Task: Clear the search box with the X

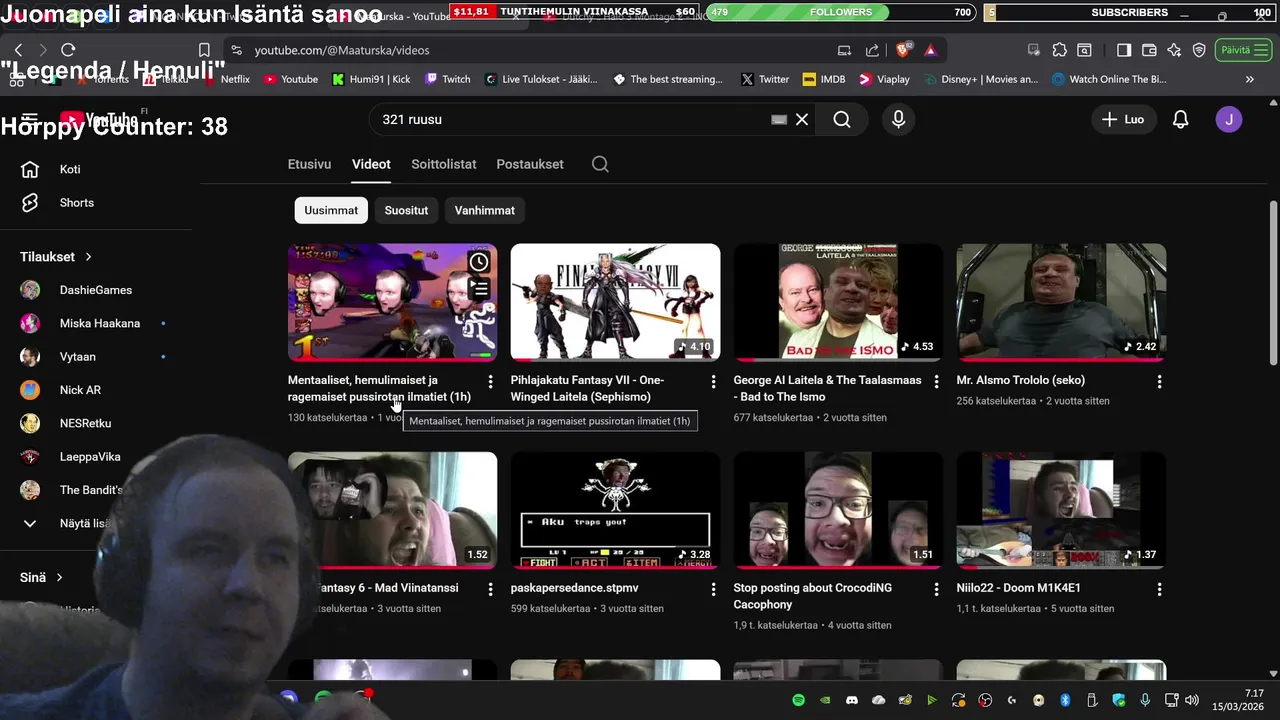Action: [802, 119]
